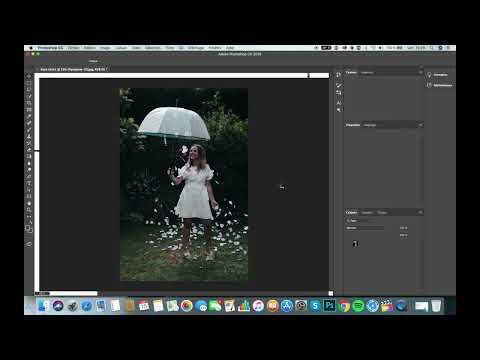480x360 pixels.
Task: Toggle Quick Mask mode in the toolbar
Action: coord(29,244)
